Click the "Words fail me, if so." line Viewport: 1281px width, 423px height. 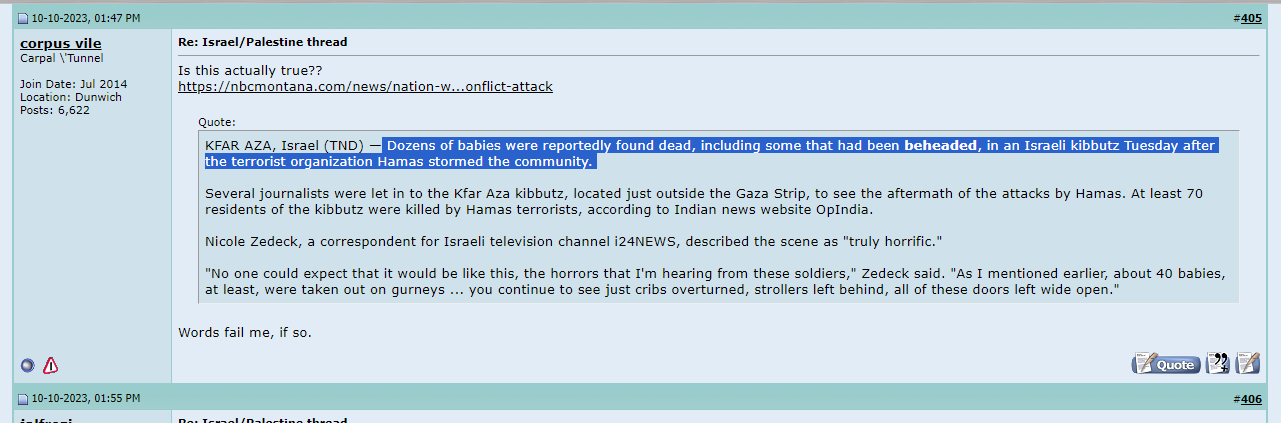(x=244, y=332)
